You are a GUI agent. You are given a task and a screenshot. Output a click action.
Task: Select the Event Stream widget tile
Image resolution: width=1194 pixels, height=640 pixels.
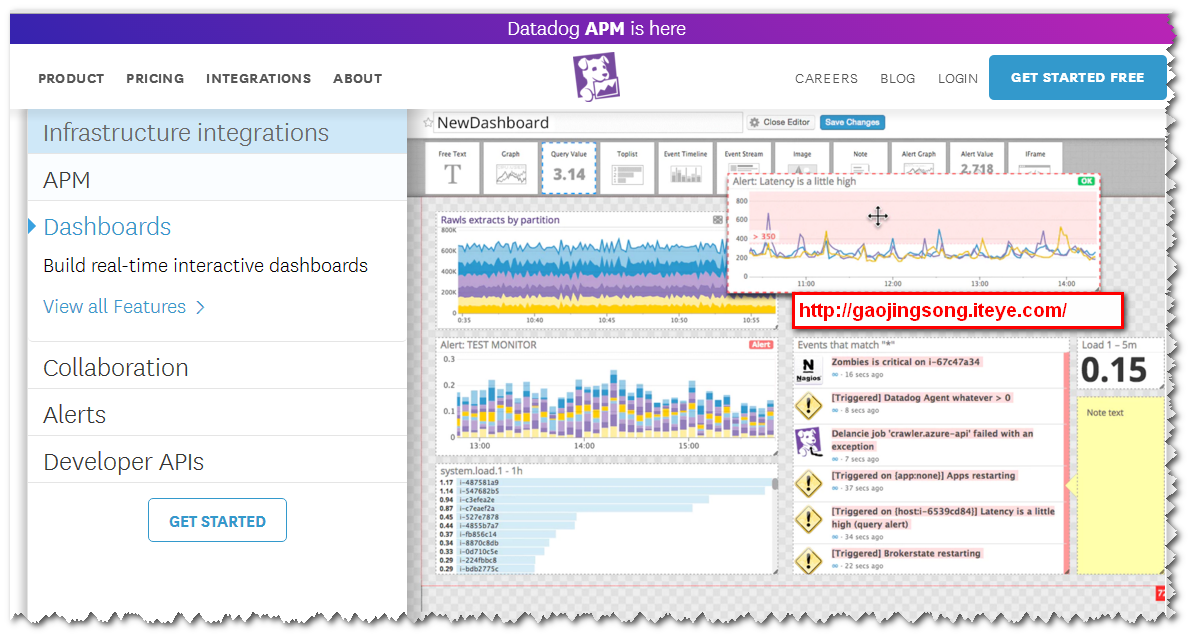(743, 158)
